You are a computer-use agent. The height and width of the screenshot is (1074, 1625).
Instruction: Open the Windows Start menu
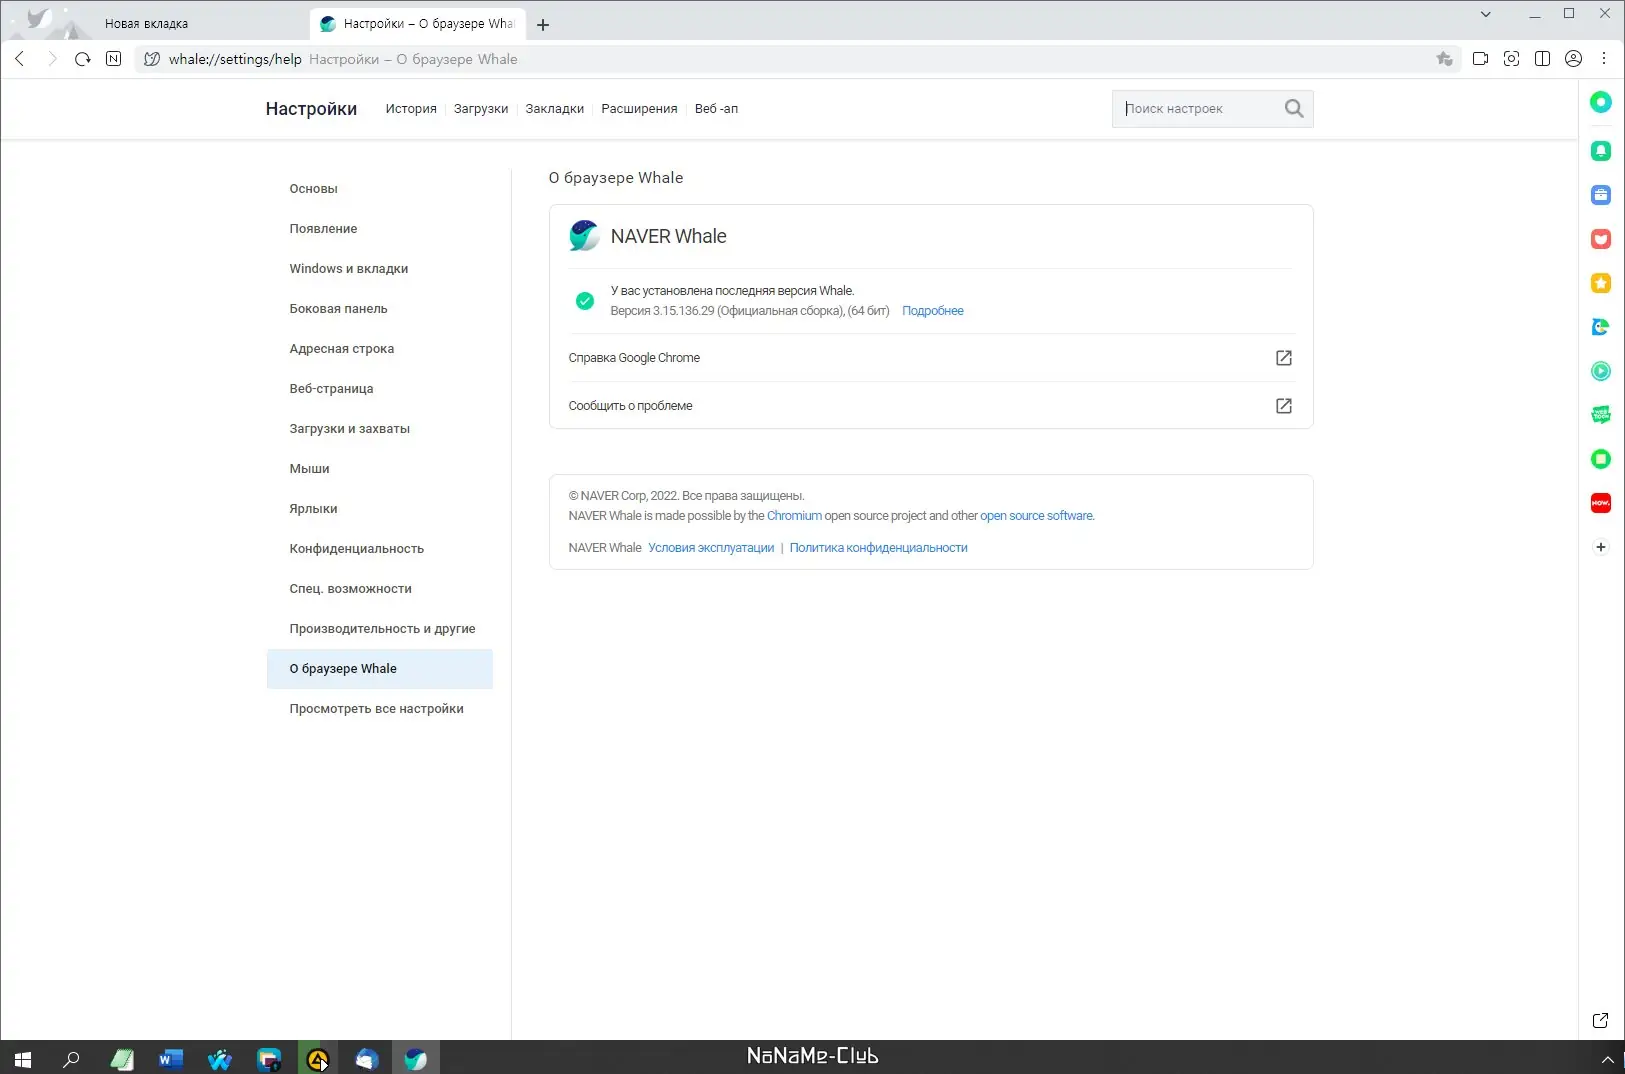tap(23, 1059)
